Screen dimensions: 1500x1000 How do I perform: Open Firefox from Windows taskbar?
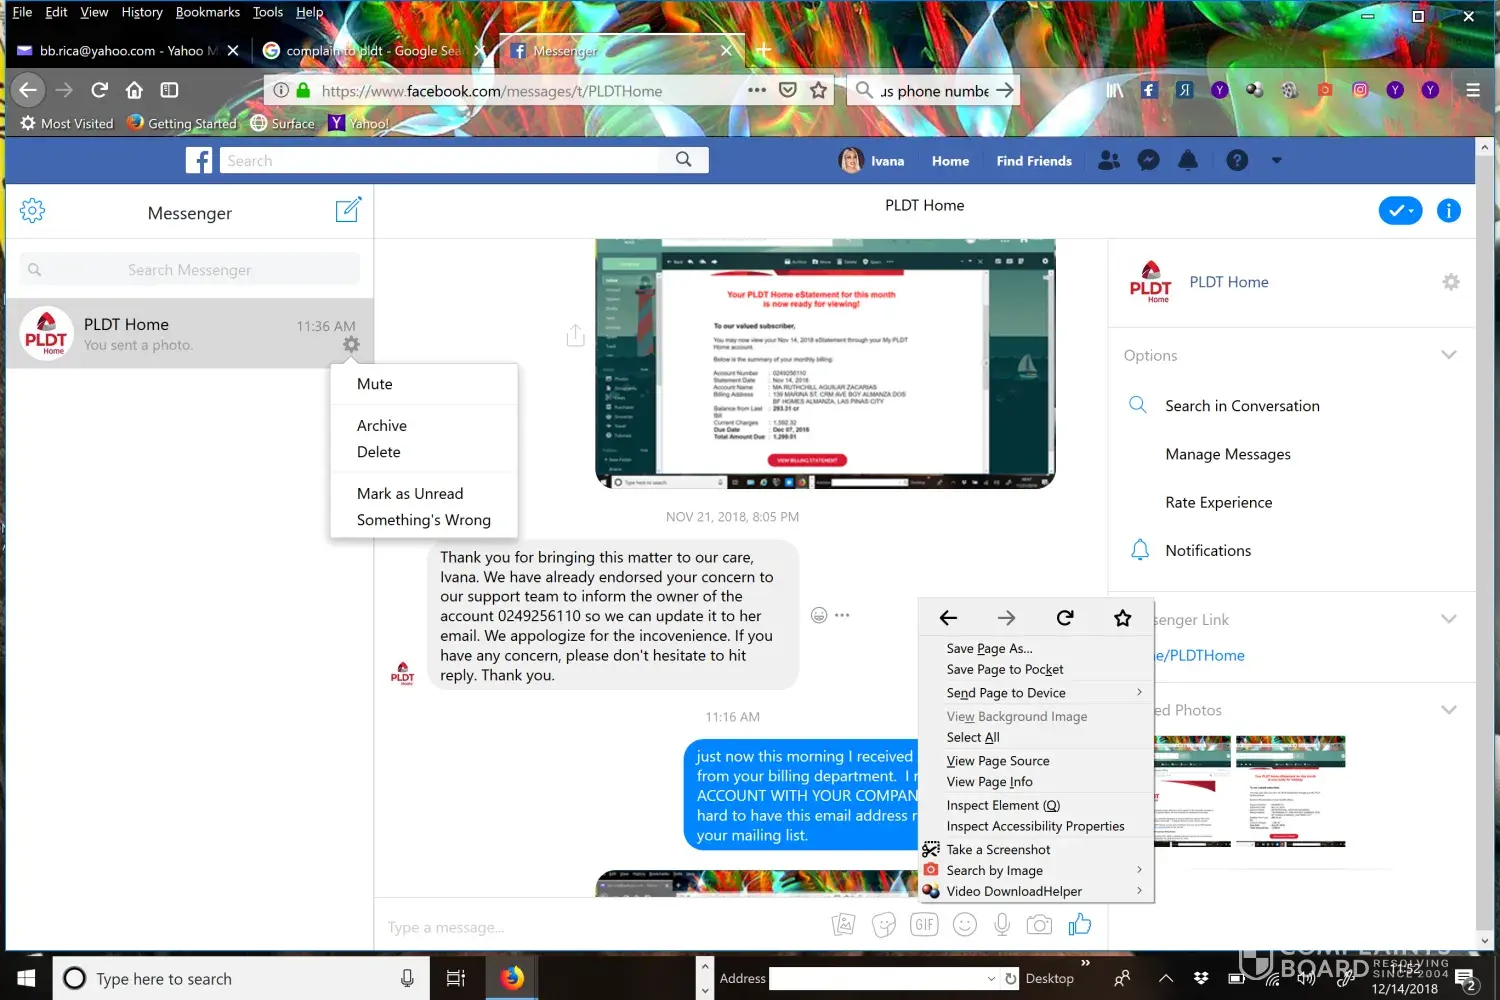pyautogui.click(x=512, y=978)
